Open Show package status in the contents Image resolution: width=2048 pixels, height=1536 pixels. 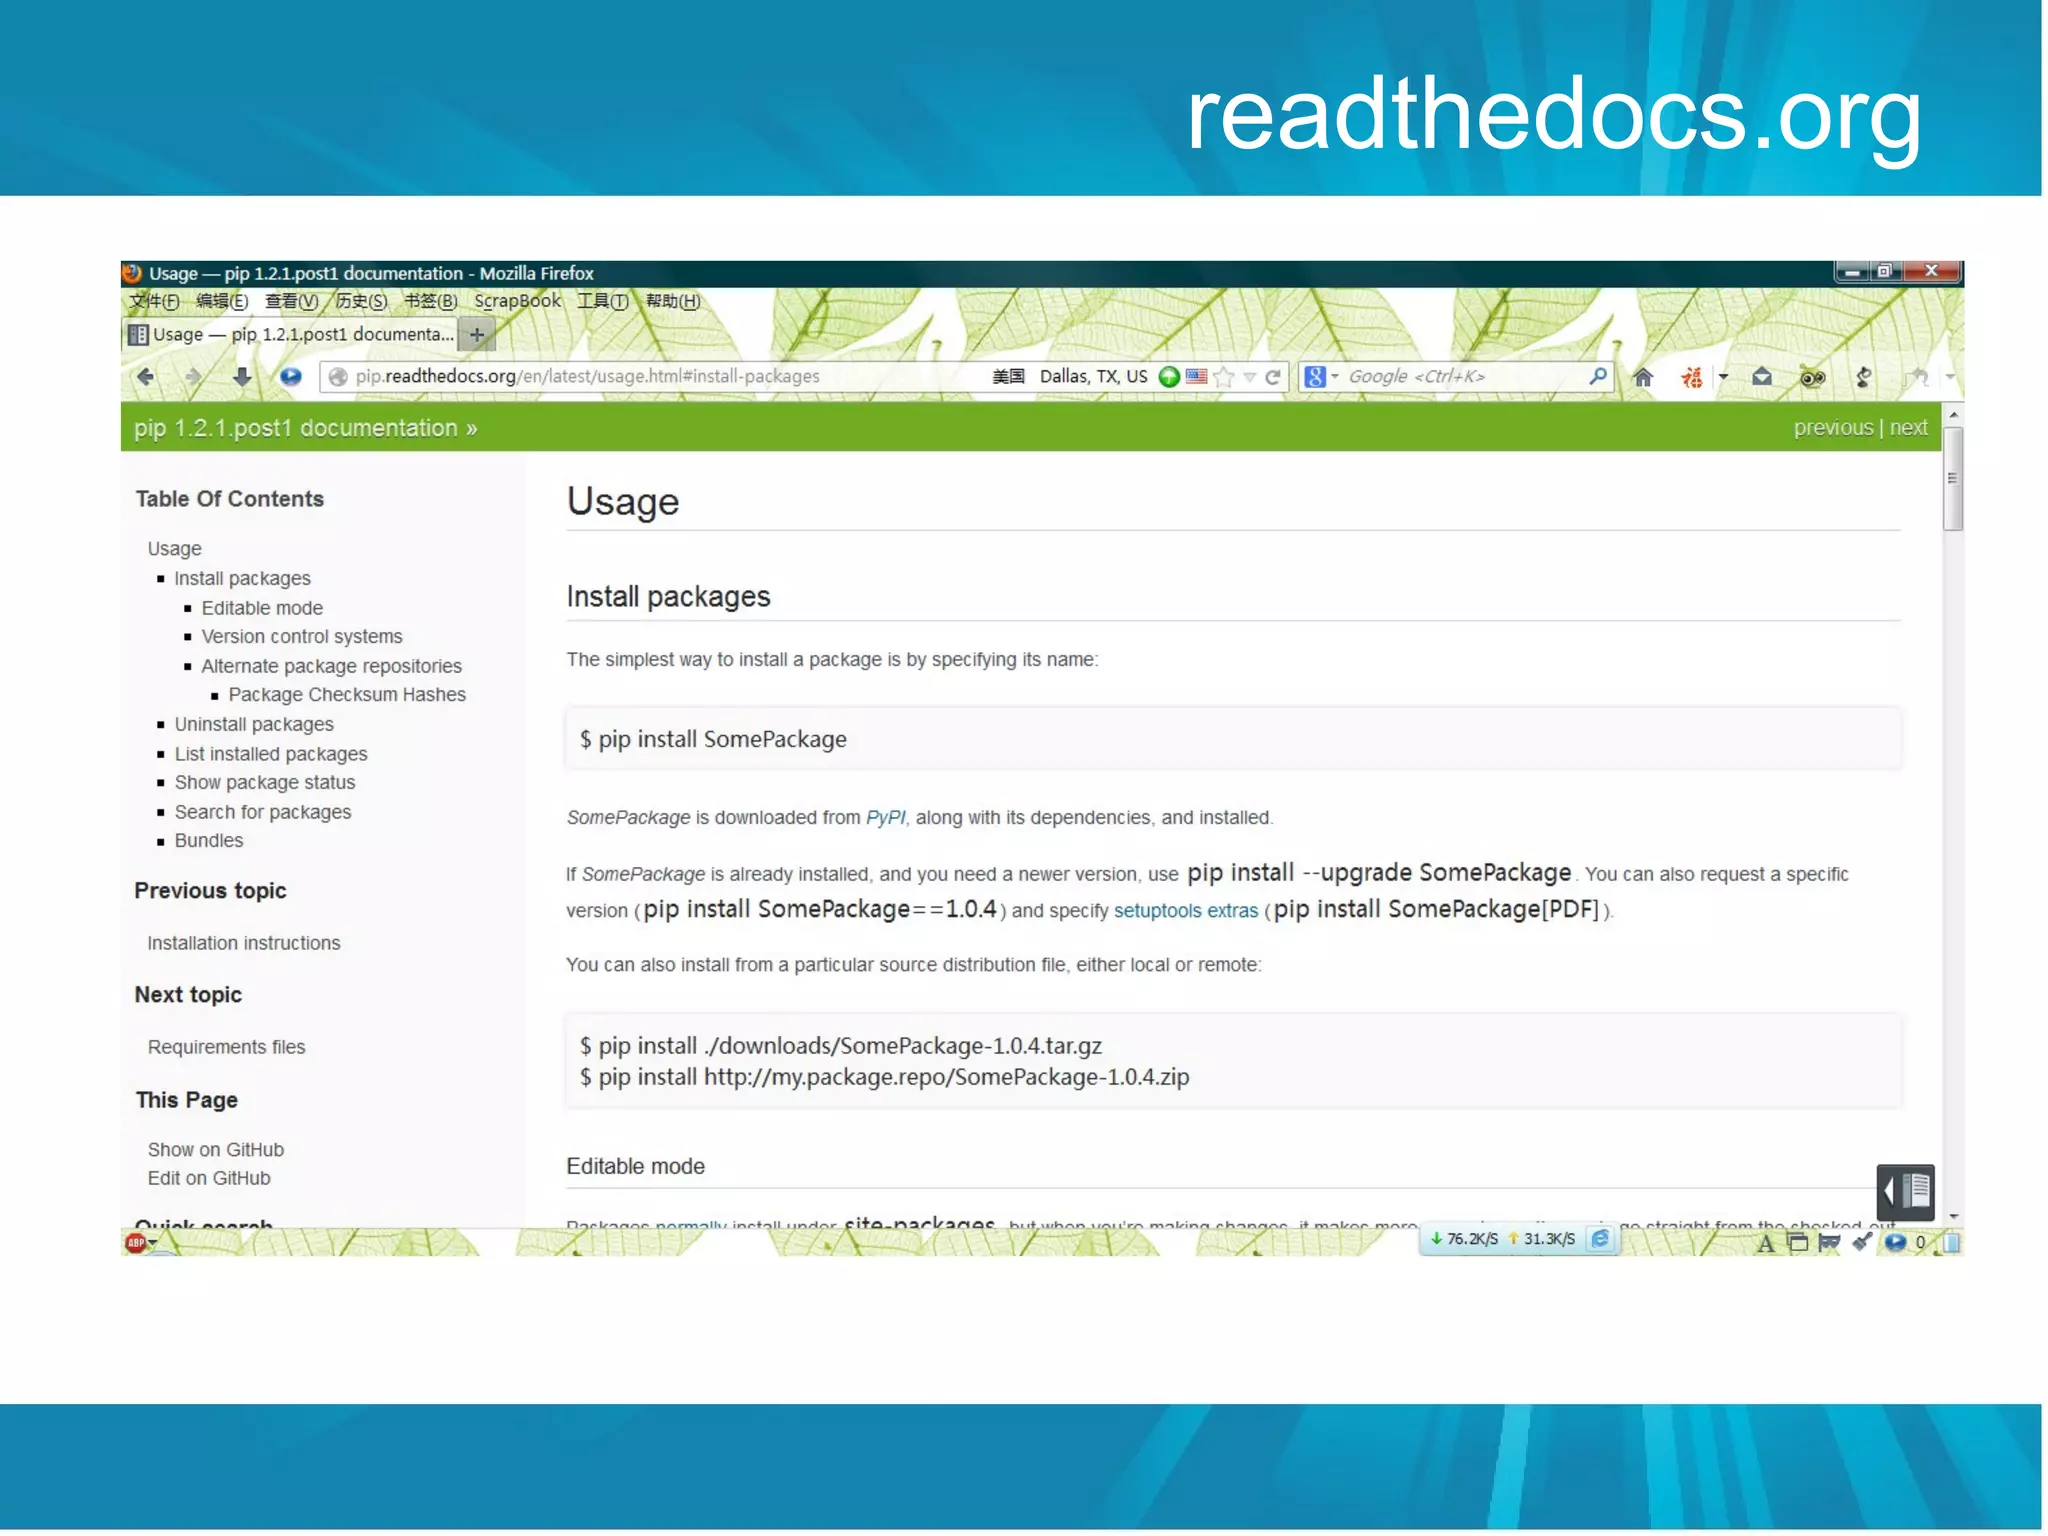265,782
